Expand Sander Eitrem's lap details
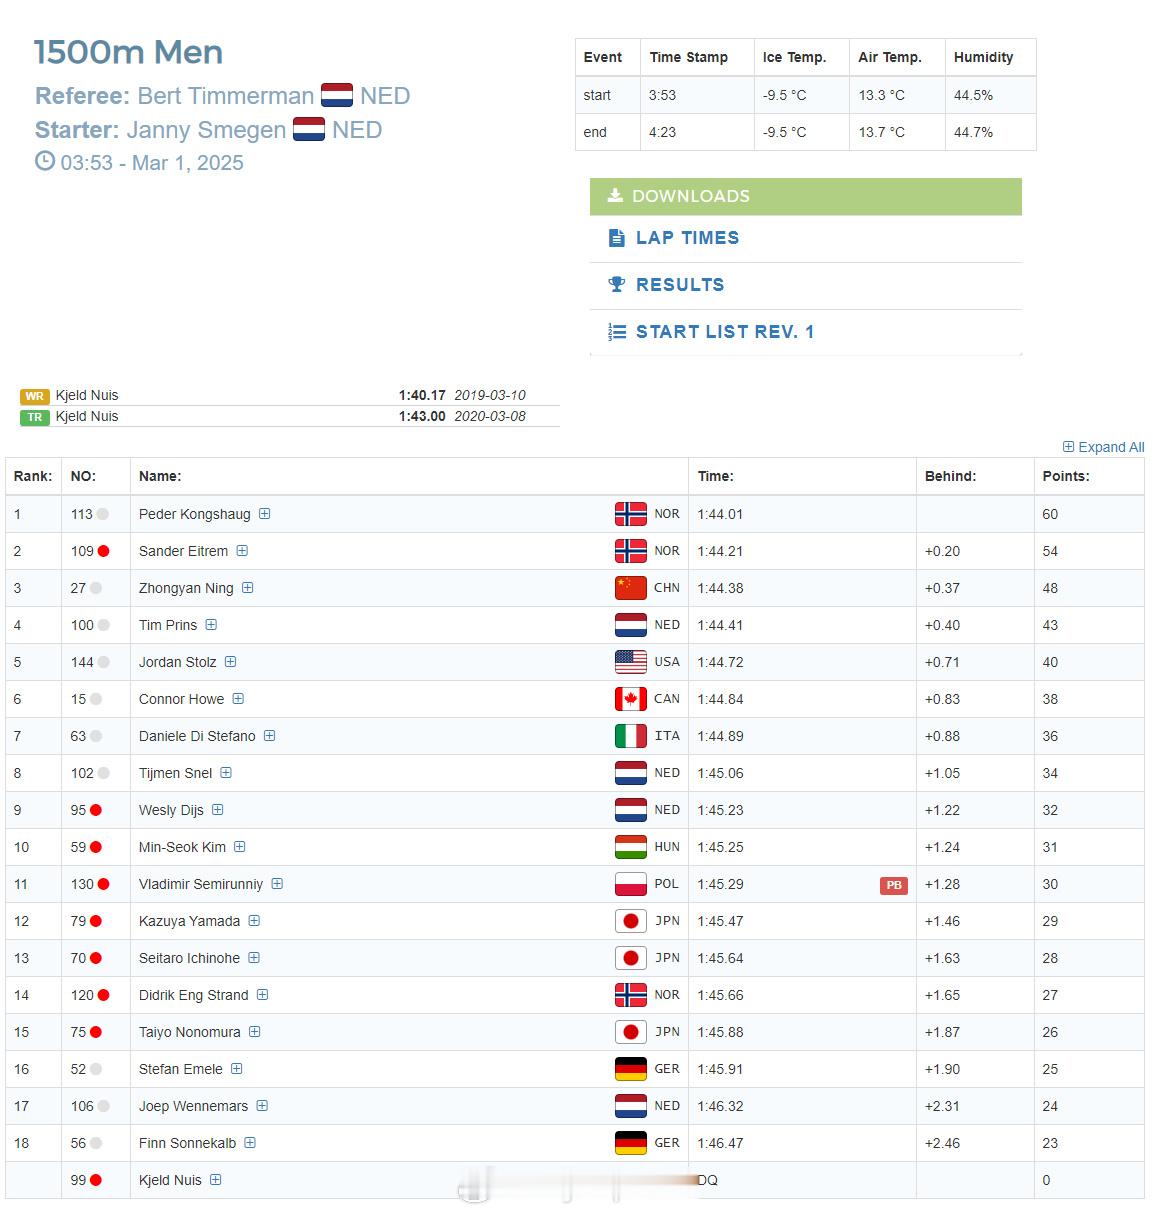Image resolution: width=1153 pixels, height=1215 pixels. (242, 551)
